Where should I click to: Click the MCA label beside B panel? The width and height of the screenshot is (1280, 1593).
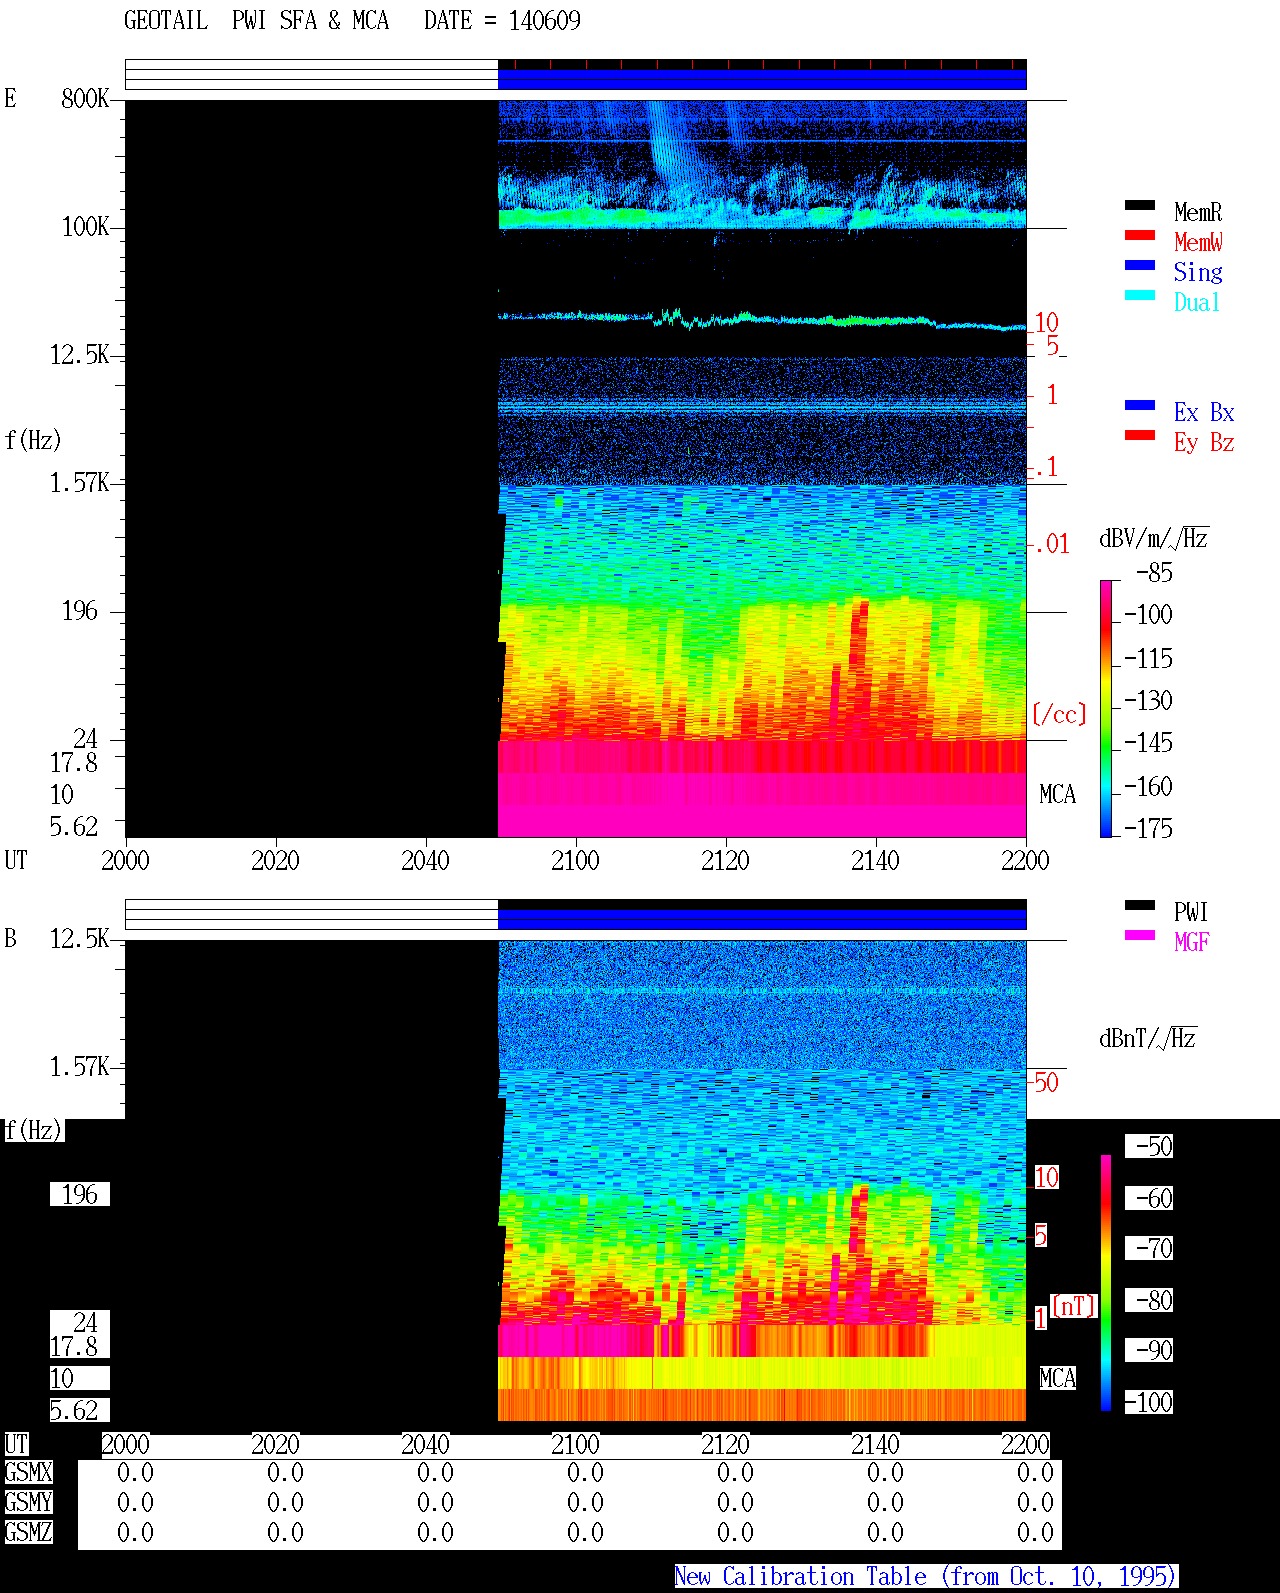tap(1057, 1378)
